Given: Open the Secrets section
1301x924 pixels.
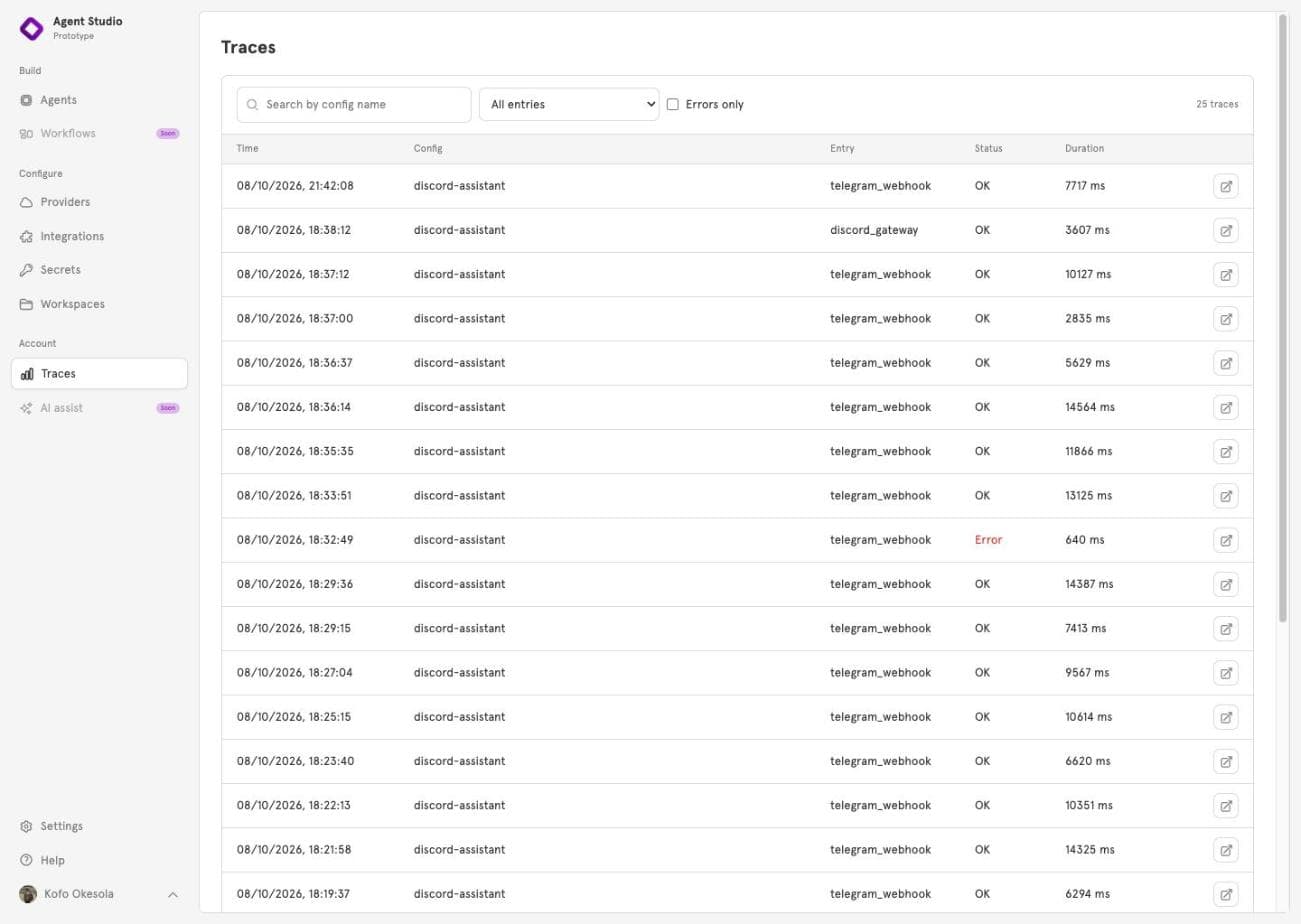Looking at the screenshot, I should [99, 270].
